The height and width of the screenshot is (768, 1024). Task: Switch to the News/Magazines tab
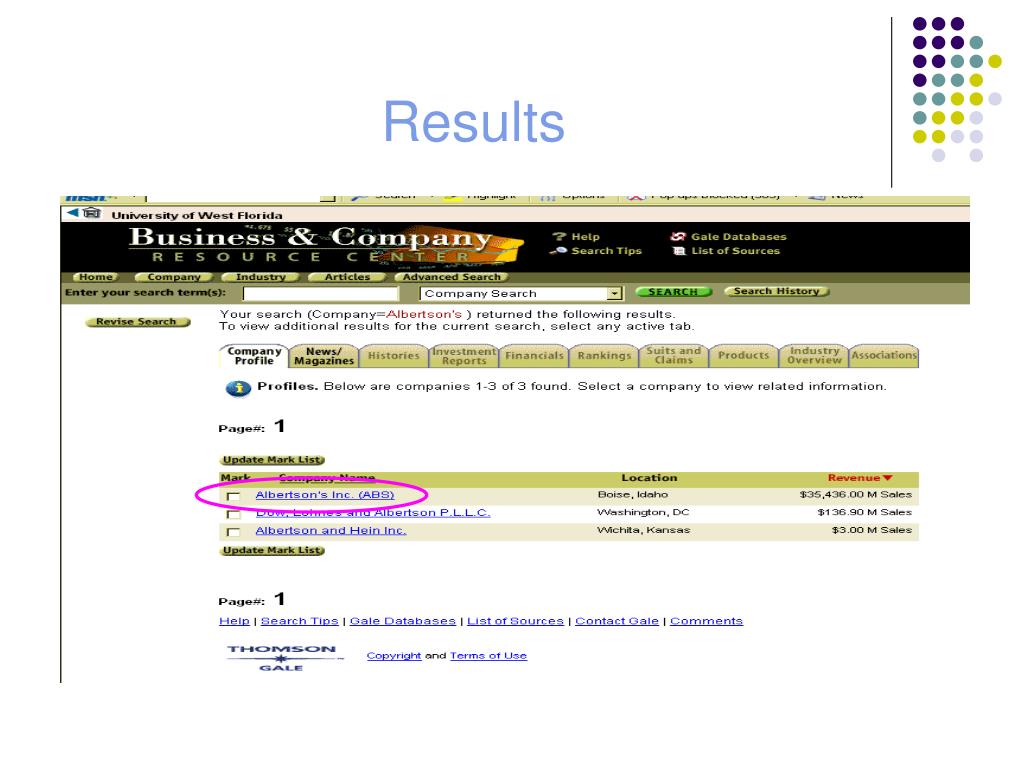coord(324,356)
